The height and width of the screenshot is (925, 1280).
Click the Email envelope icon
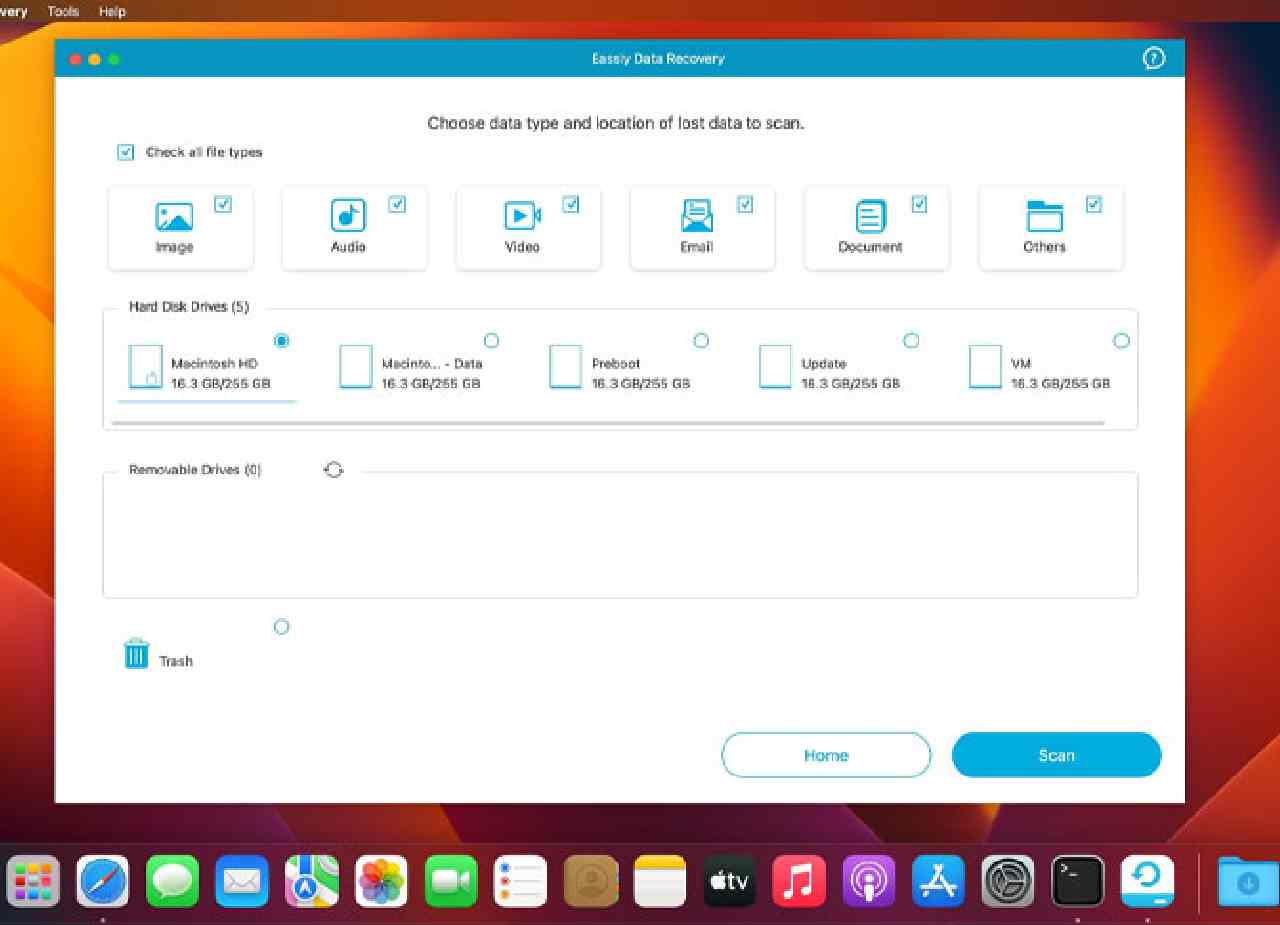(x=696, y=215)
